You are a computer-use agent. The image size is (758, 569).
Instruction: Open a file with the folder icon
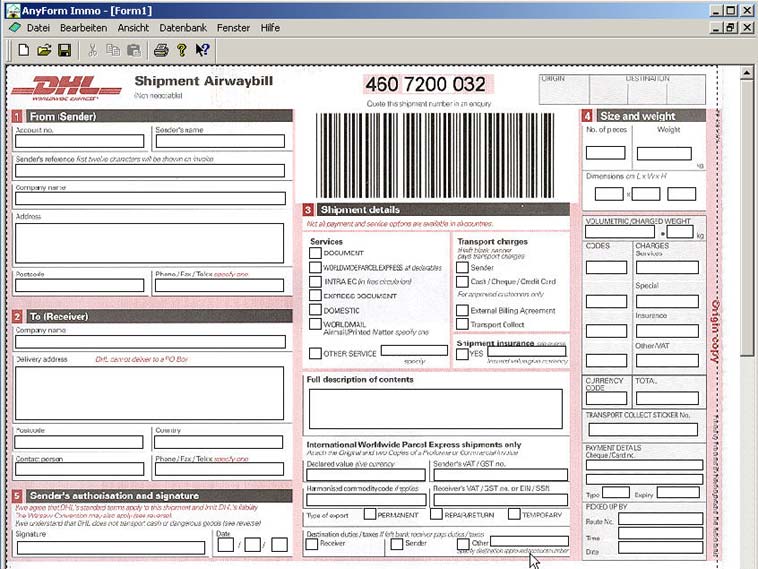point(44,50)
